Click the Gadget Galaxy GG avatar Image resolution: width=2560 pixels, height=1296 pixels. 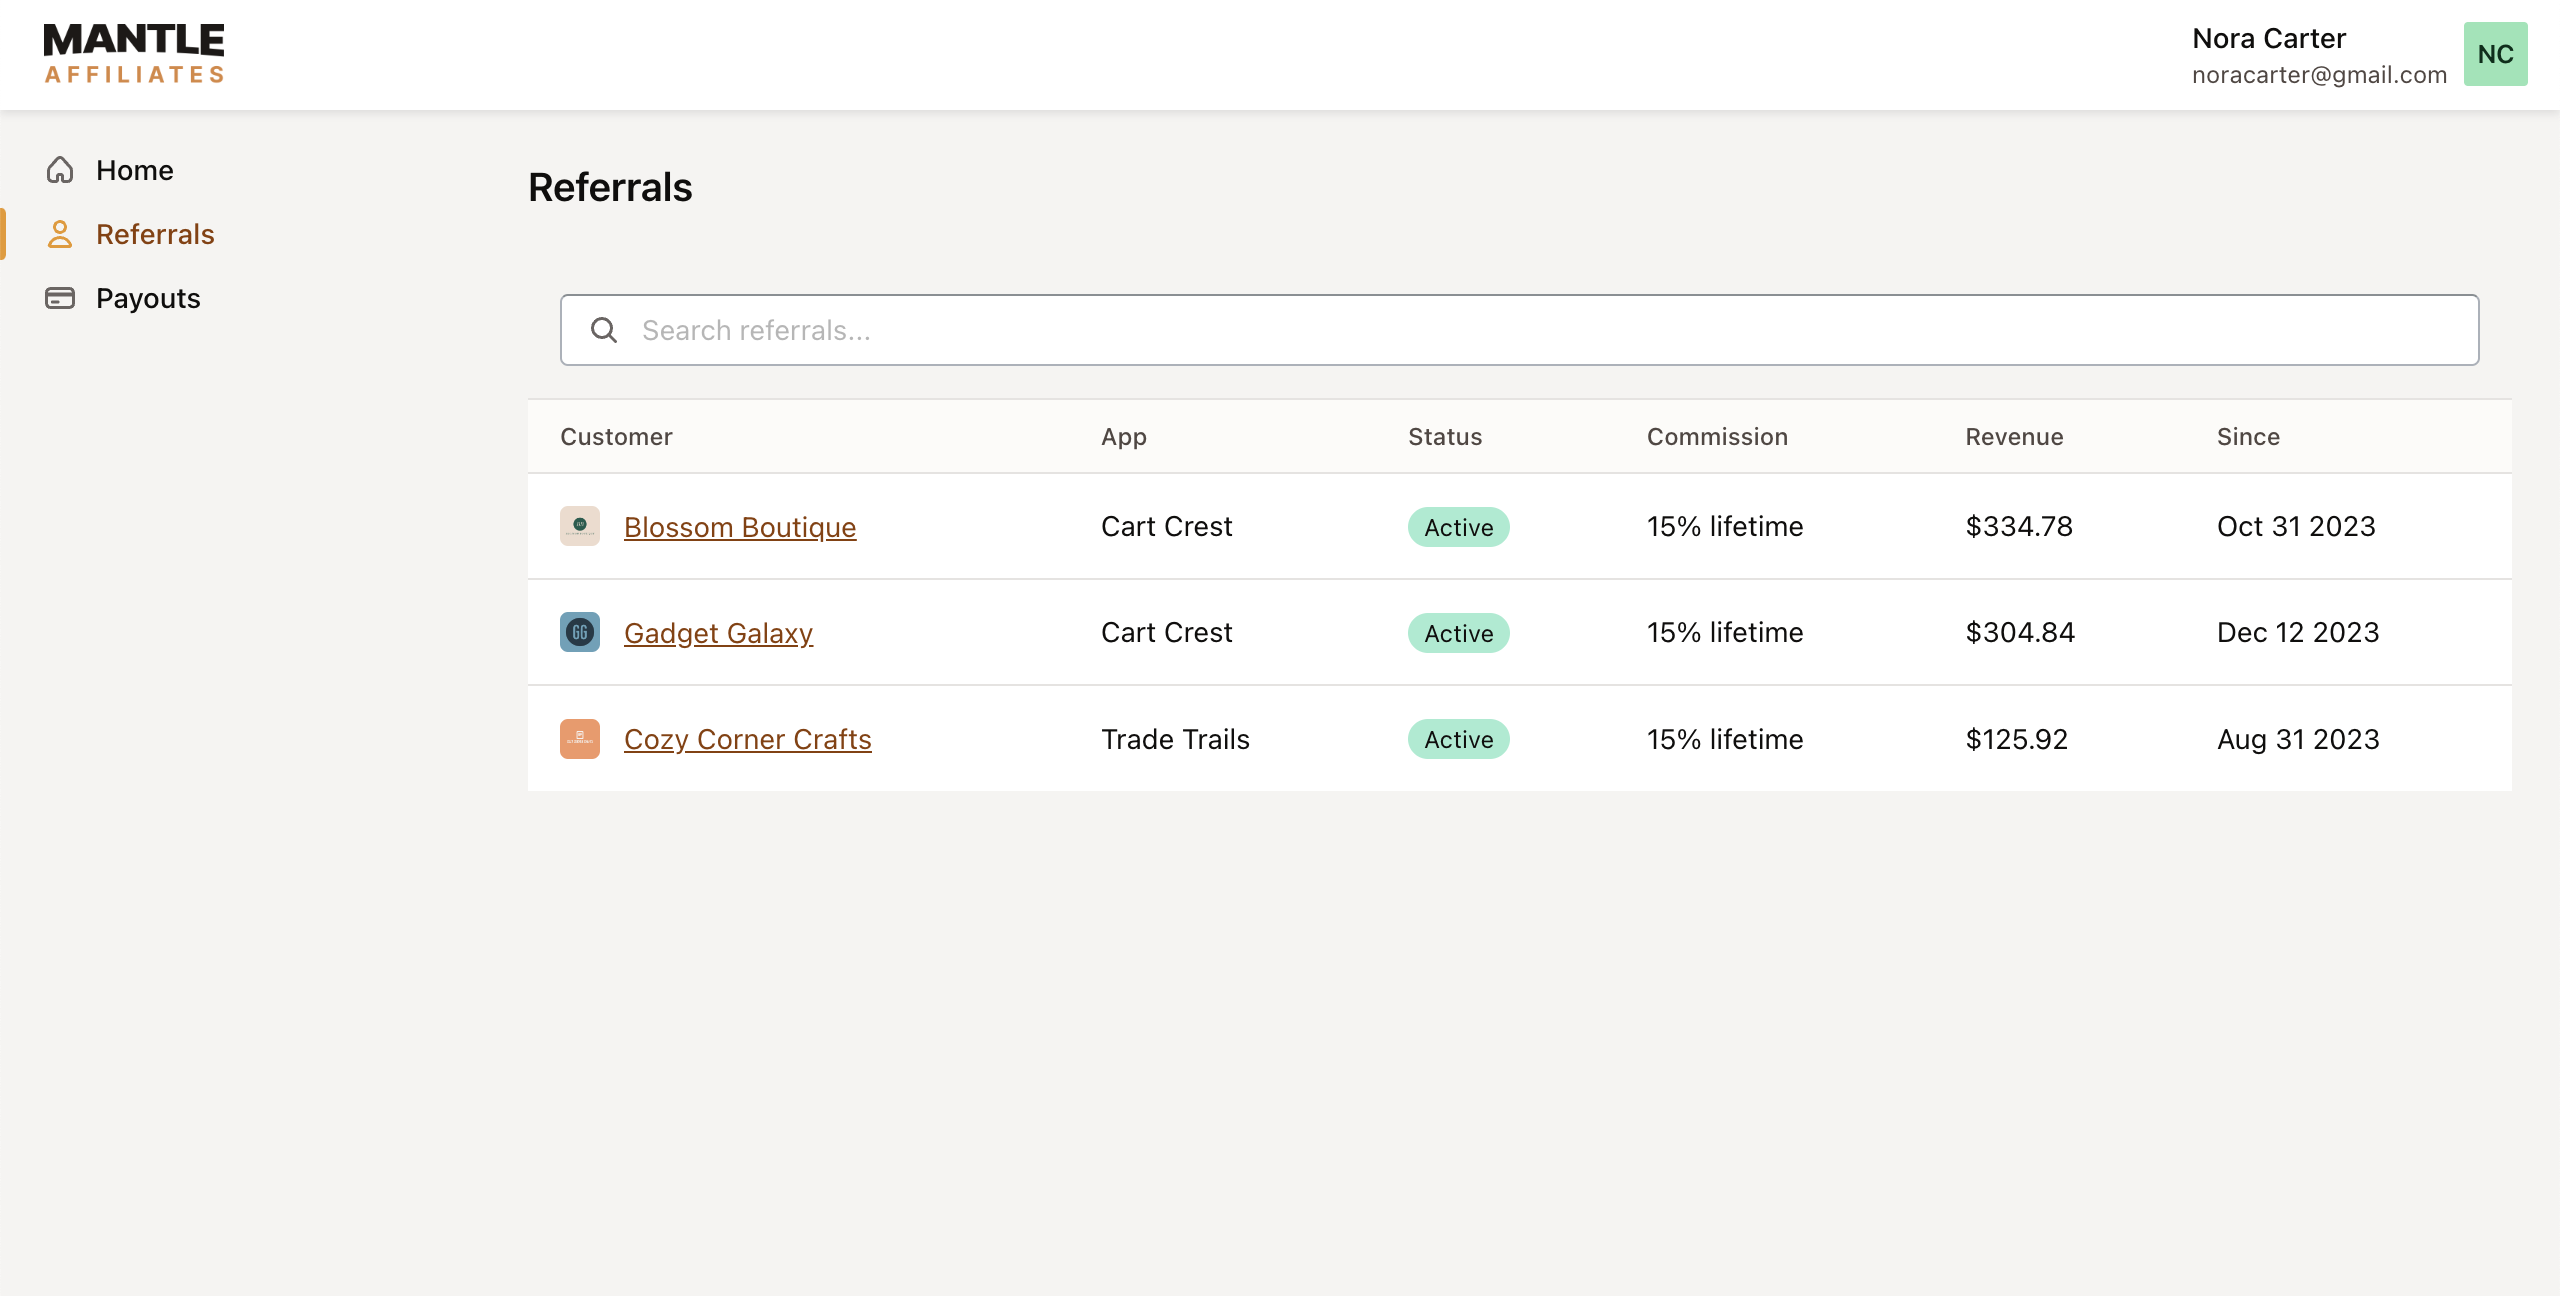coord(580,632)
